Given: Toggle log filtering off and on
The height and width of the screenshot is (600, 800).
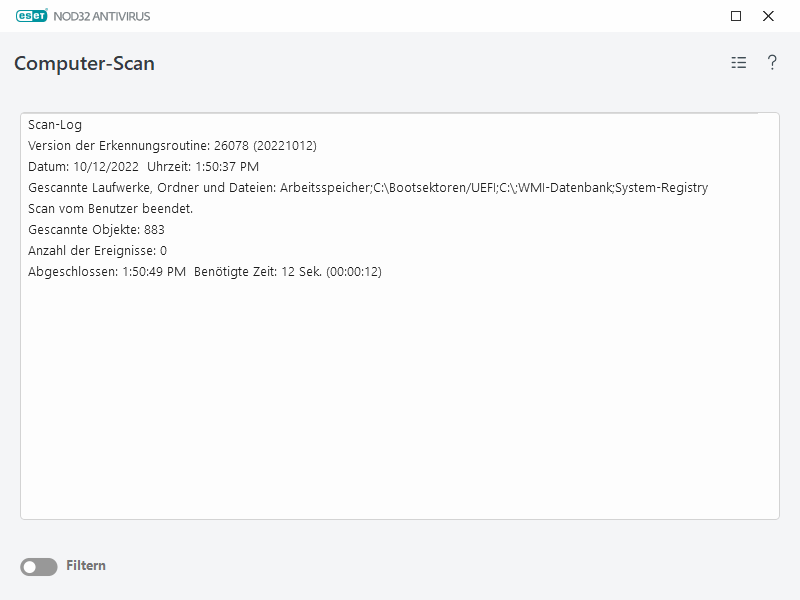Looking at the screenshot, I should click(38, 565).
